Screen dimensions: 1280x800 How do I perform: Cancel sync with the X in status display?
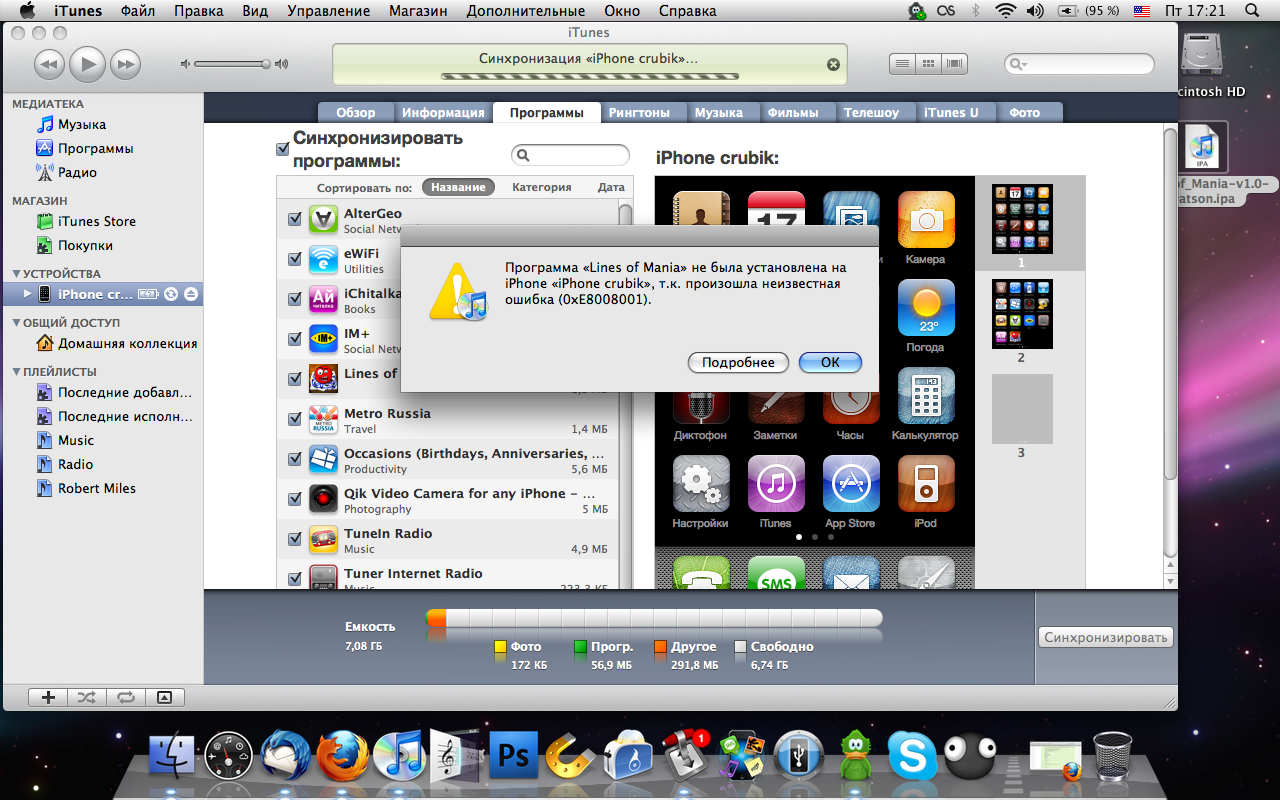click(x=833, y=64)
